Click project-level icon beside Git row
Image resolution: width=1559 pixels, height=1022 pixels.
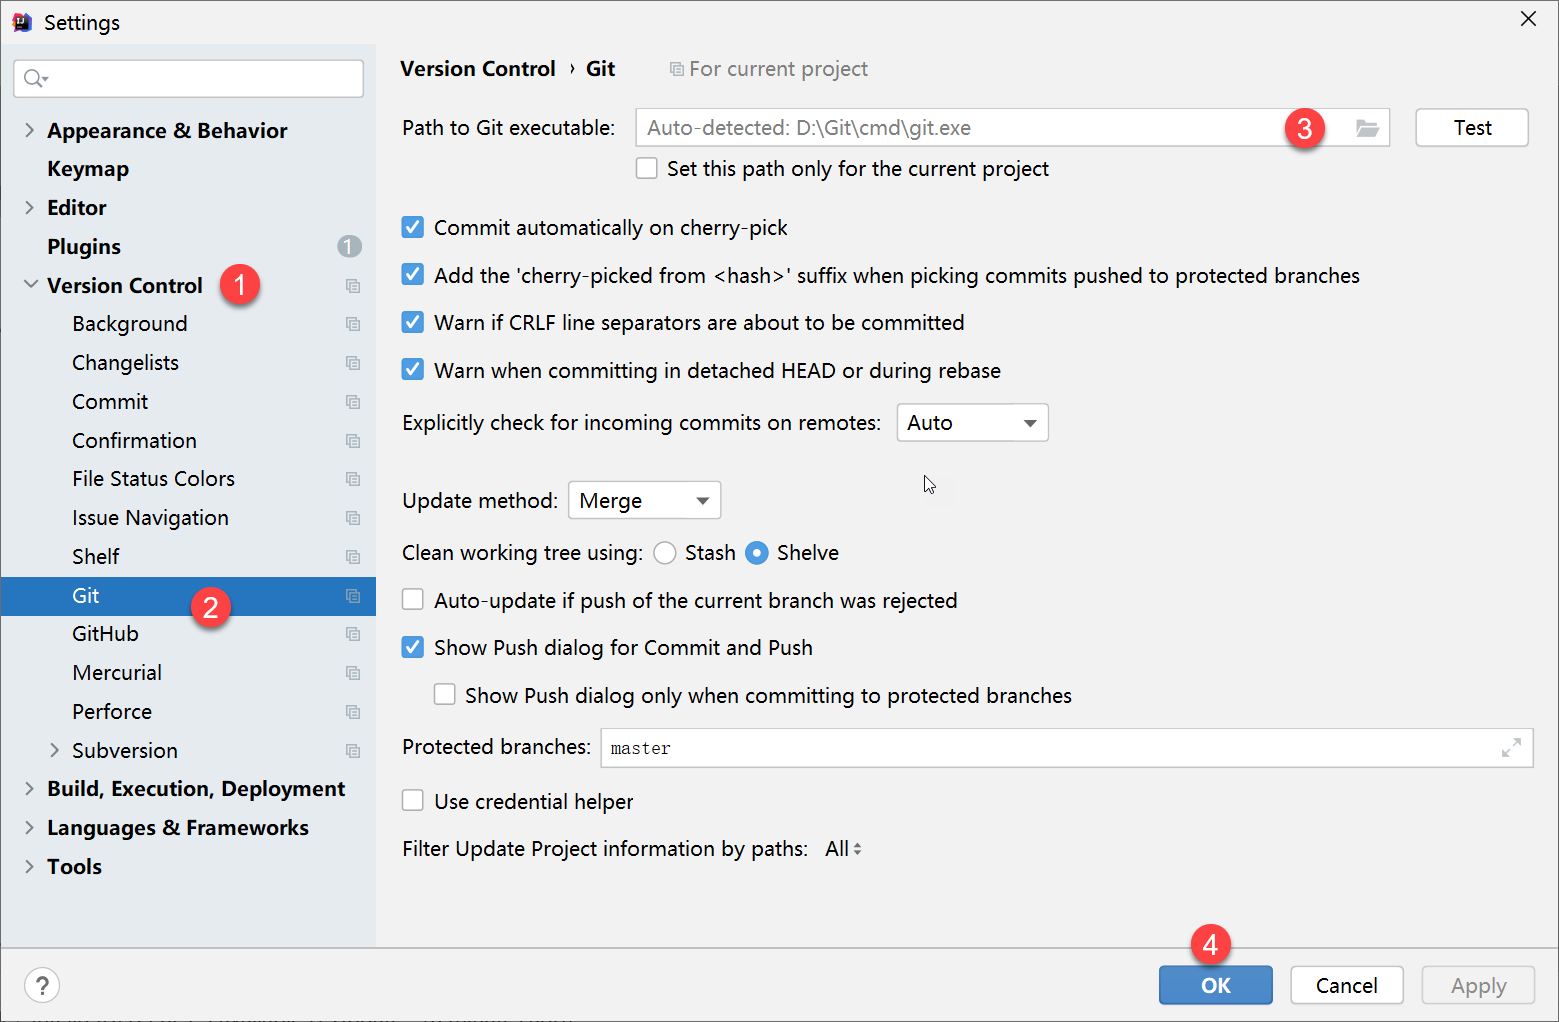point(353,596)
